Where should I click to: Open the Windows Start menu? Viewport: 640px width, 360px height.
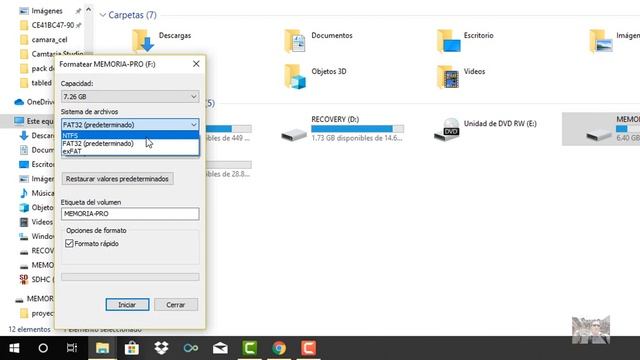coord(14,348)
